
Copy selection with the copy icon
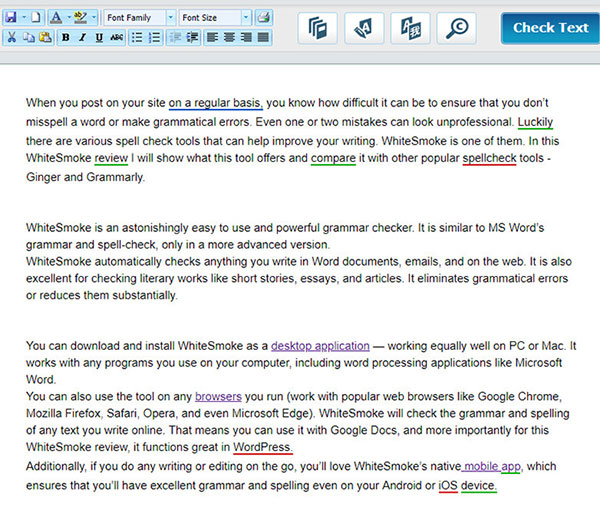29,37
